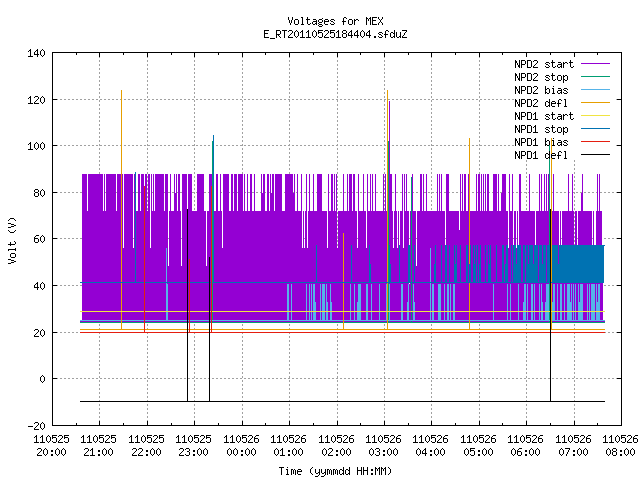
Task: Click the 'NPD2 defl' legend label
Action: pos(541,103)
